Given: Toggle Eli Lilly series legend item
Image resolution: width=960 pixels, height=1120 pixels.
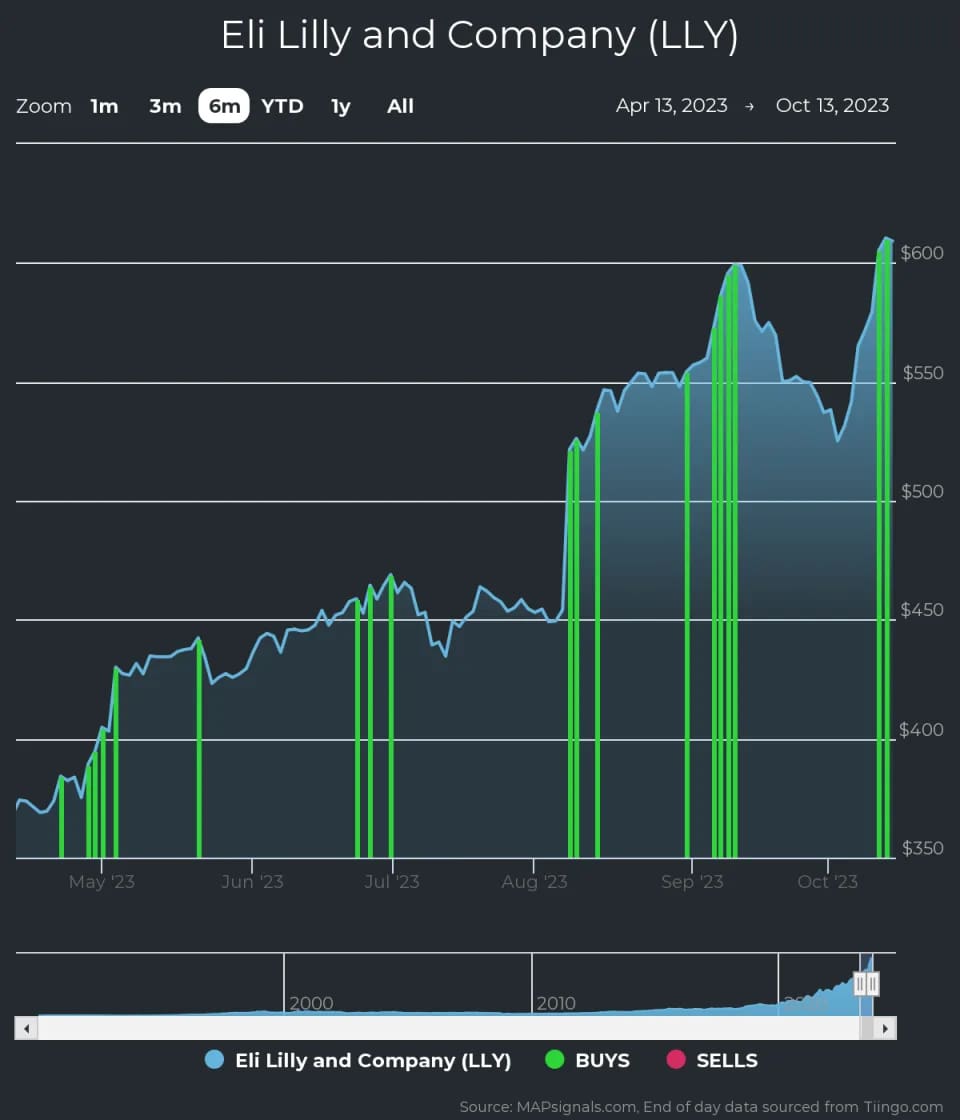Looking at the screenshot, I should (x=358, y=1060).
